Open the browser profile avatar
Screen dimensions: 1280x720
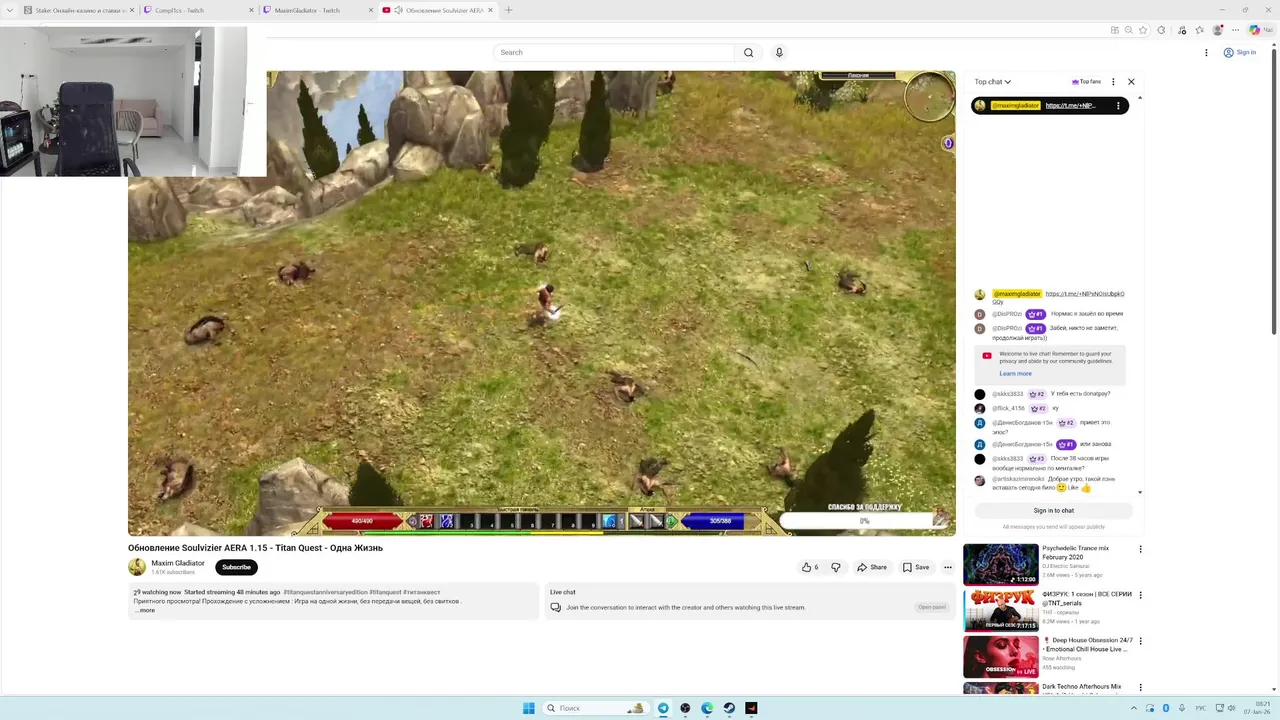[1217, 30]
